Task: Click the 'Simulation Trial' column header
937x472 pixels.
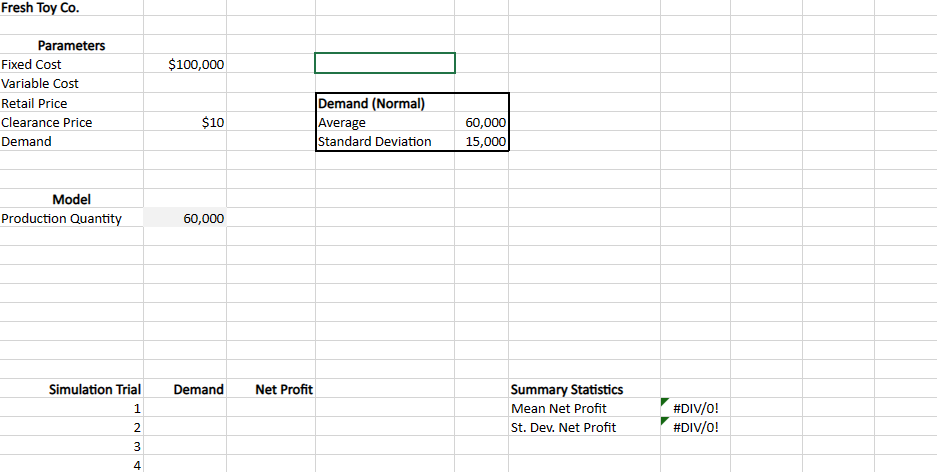Action: (72, 390)
